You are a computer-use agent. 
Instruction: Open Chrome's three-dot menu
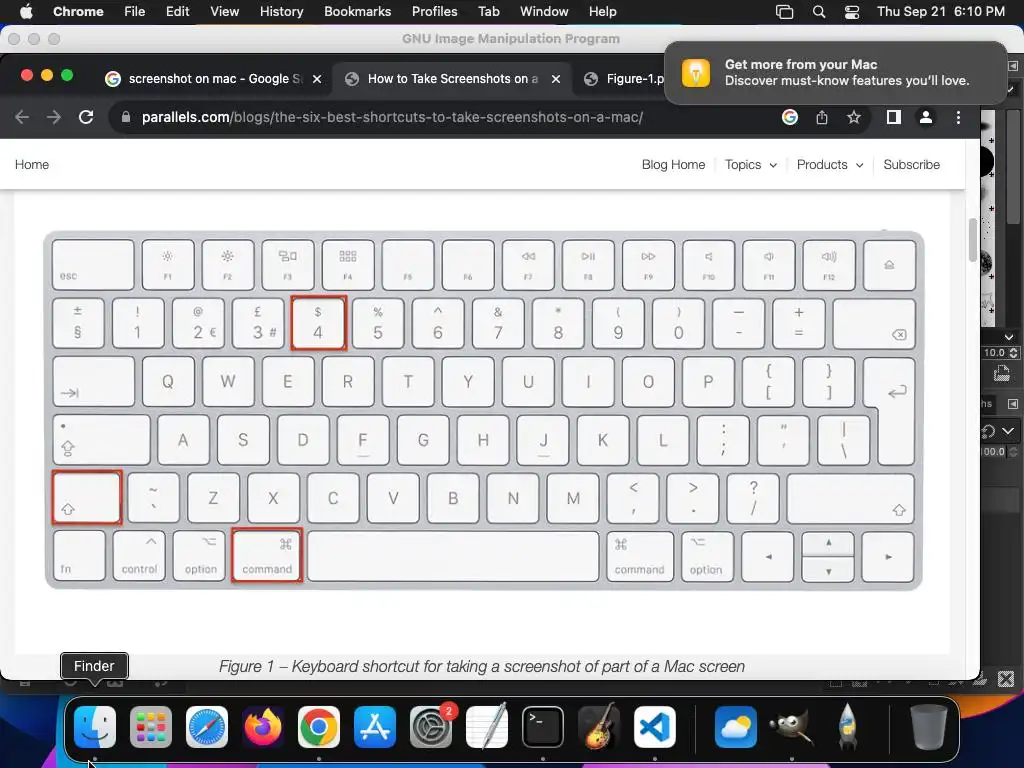pyautogui.click(x=958, y=117)
